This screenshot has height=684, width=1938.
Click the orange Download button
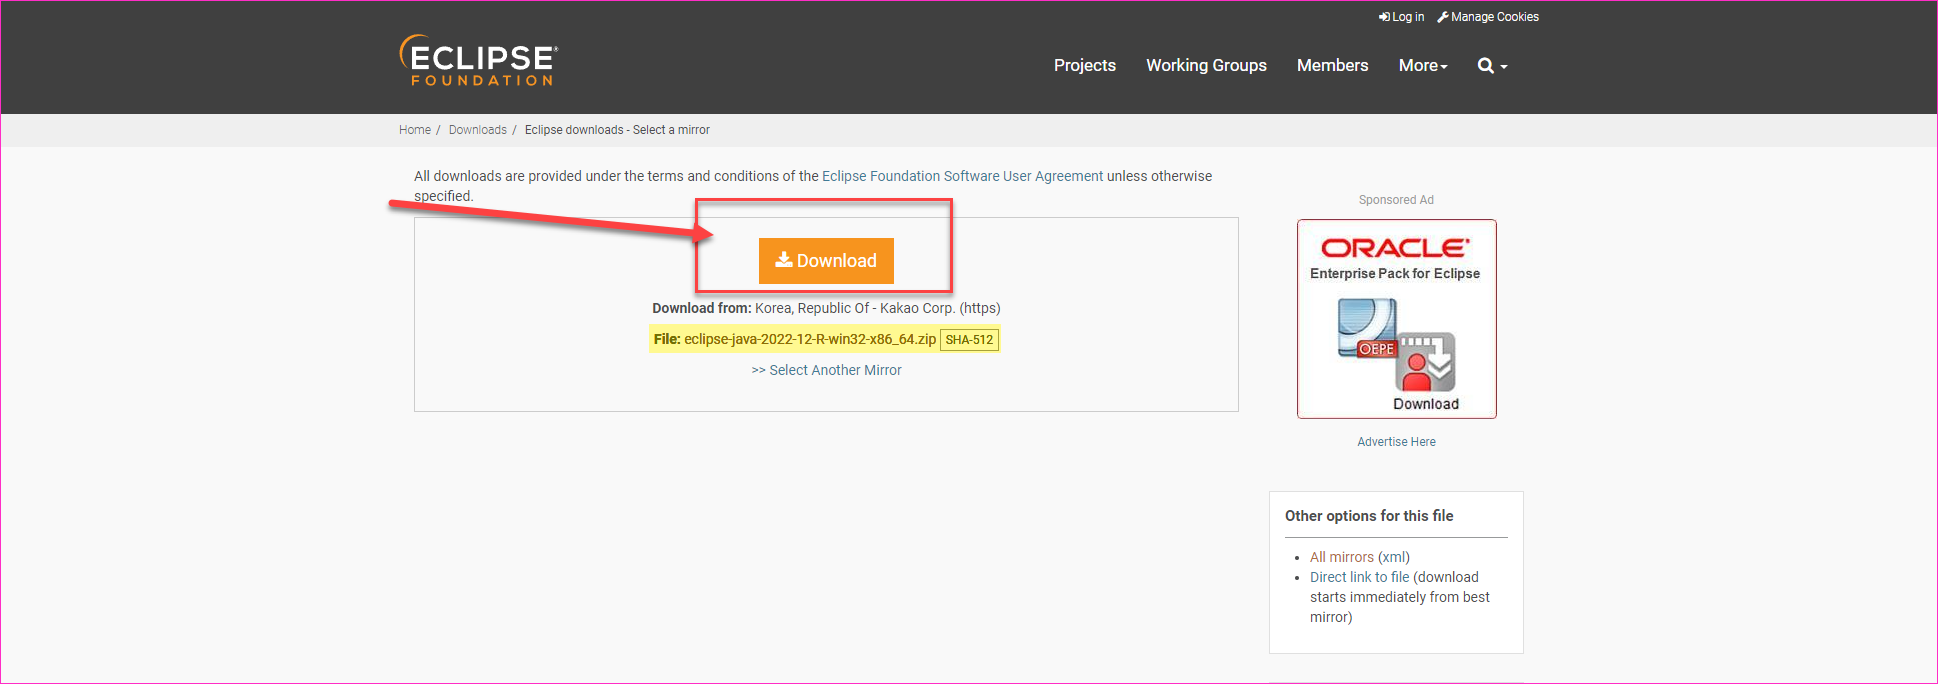[x=826, y=261]
